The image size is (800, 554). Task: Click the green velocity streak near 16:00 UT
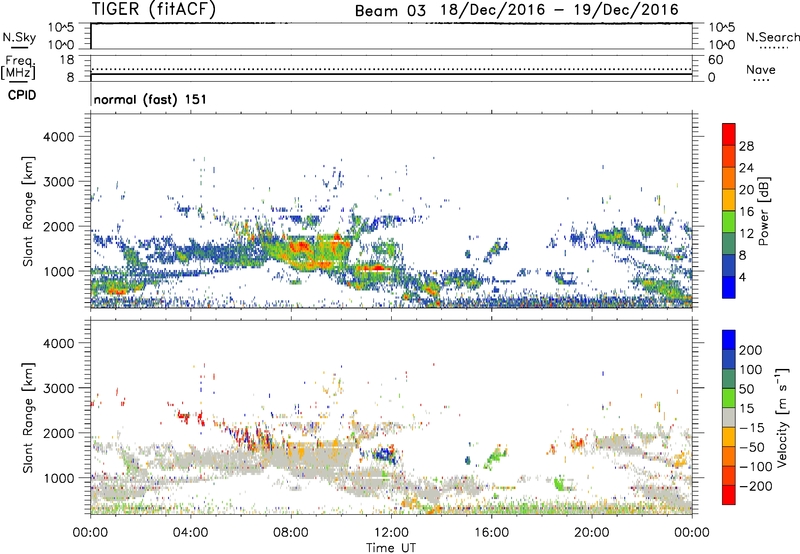click(495, 457)
